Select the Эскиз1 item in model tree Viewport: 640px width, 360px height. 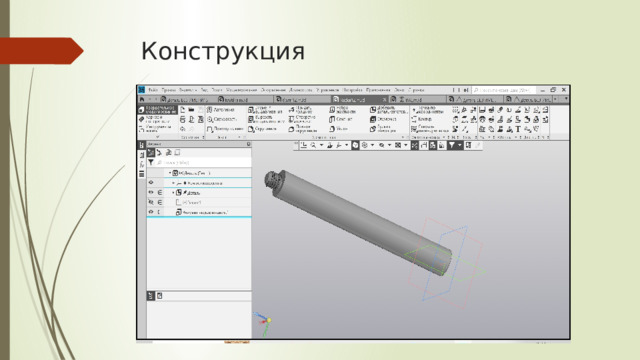tap(192, 202)
